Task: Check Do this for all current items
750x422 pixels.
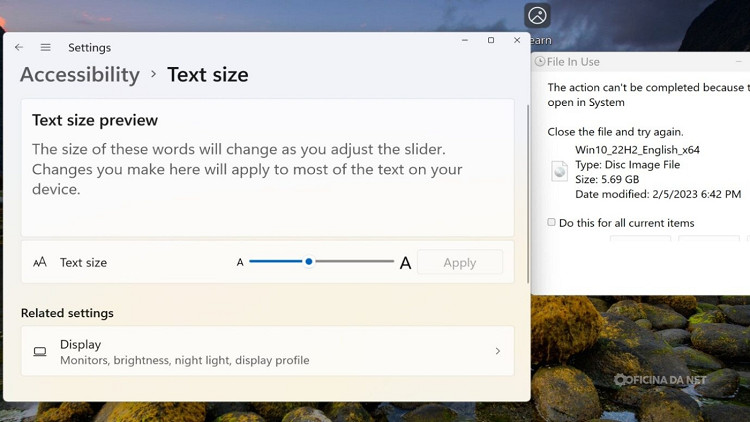Action: tap(551, 222)
